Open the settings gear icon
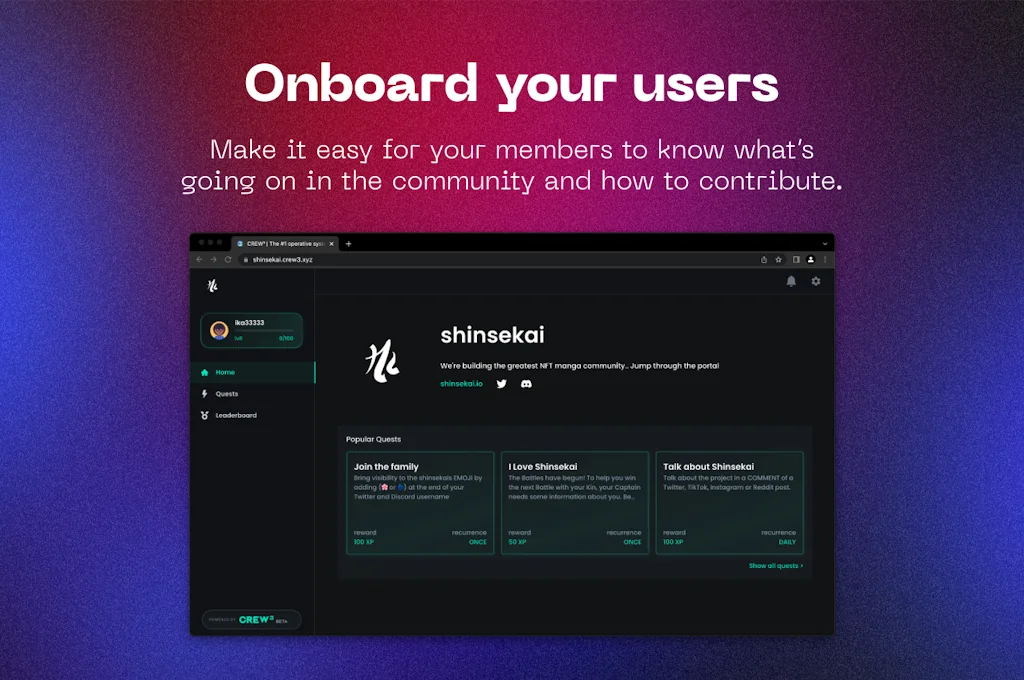Viewport: 1024px width, 680px height. 816,282
